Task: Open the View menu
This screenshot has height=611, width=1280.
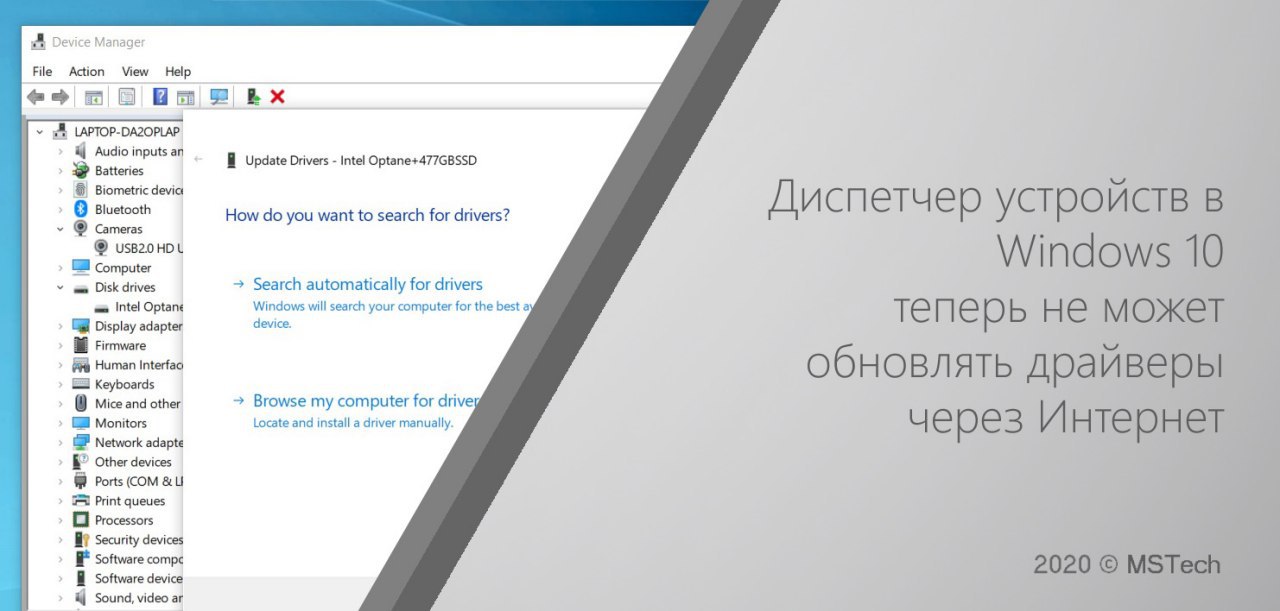Action: [135, 71]
